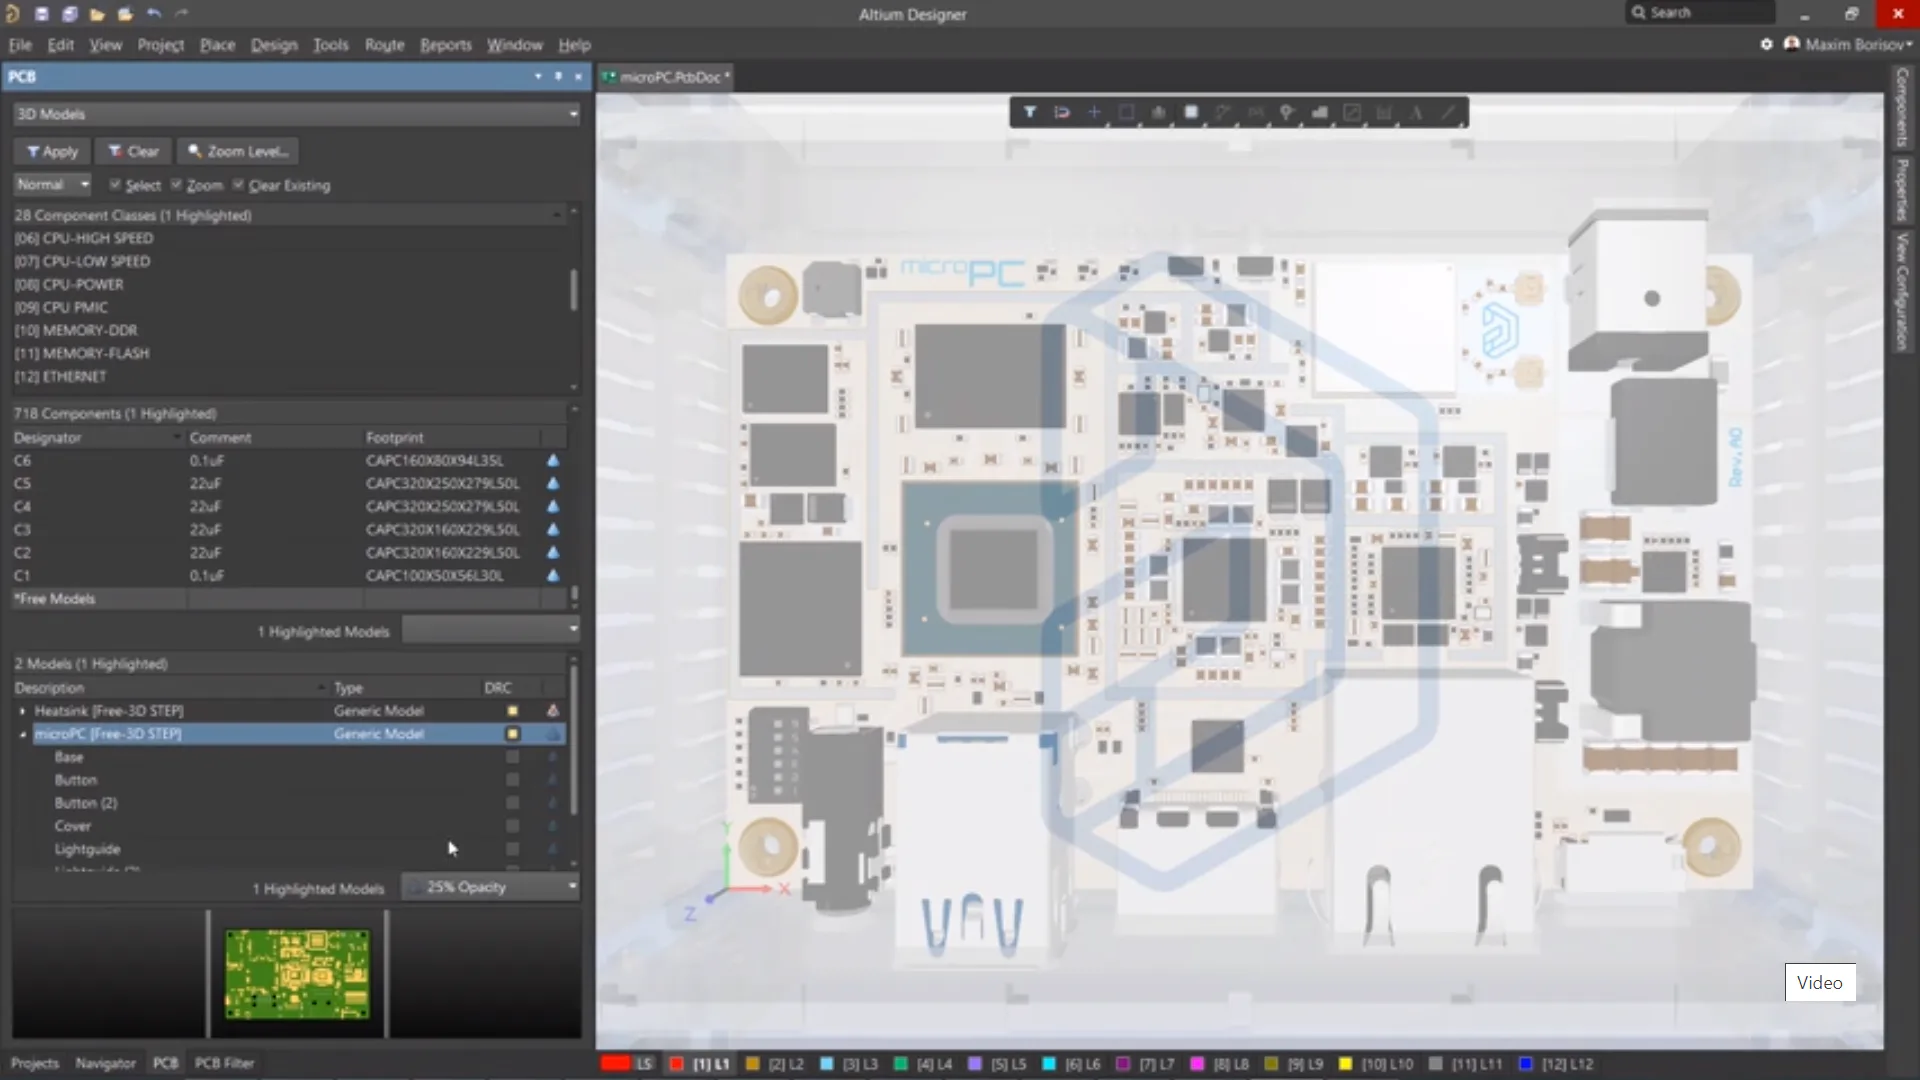
Task: Toggle the highlight box of the microPC model
Action: tap(513, 734)
